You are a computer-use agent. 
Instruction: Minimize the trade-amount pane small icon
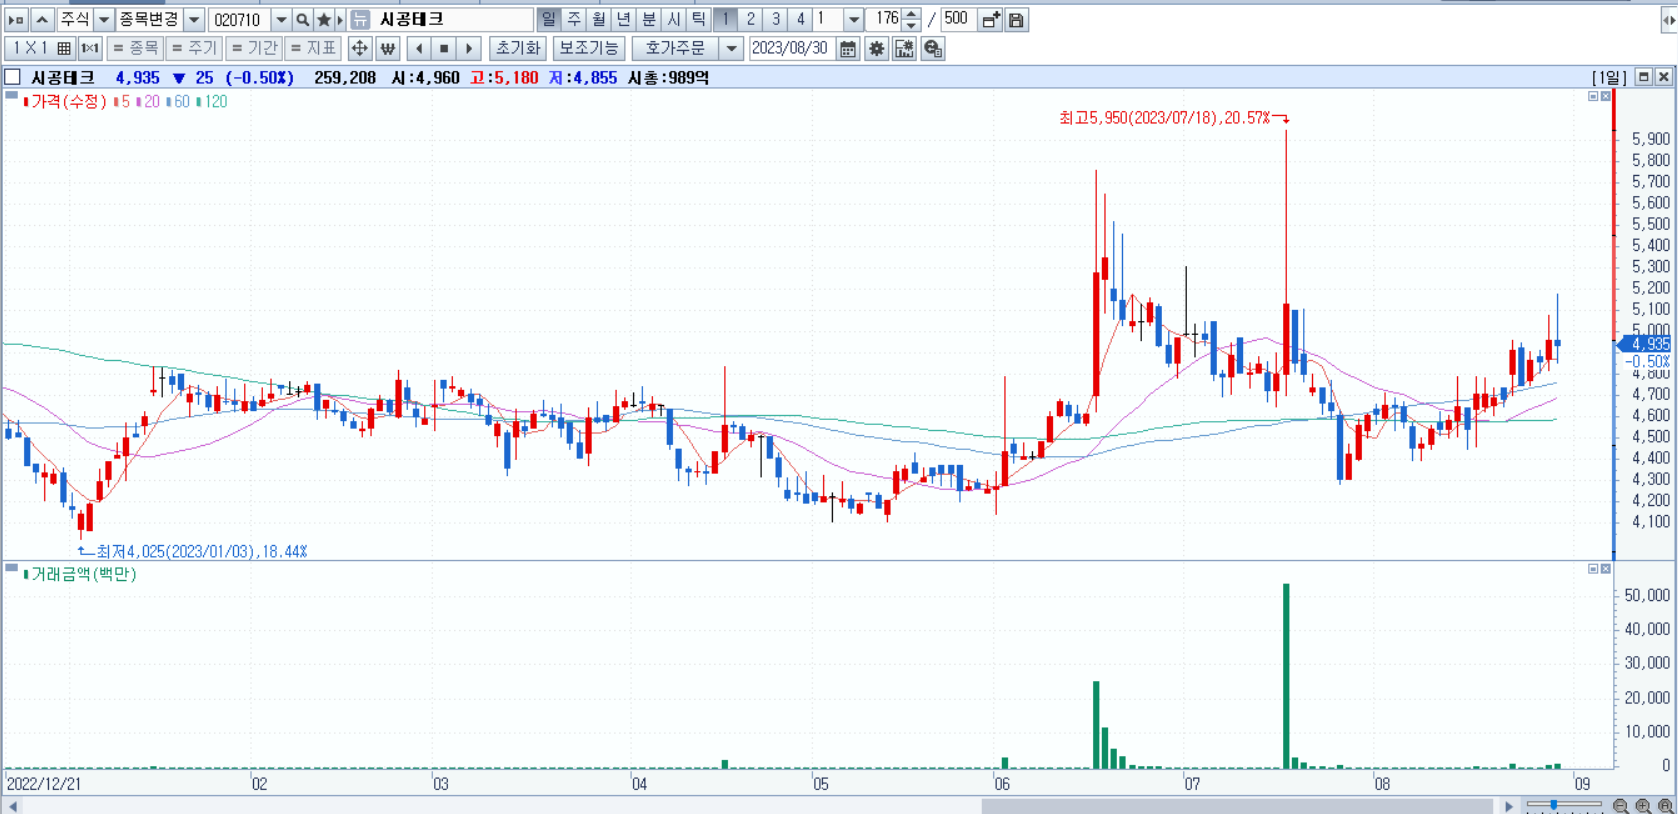click(1593, 568)
